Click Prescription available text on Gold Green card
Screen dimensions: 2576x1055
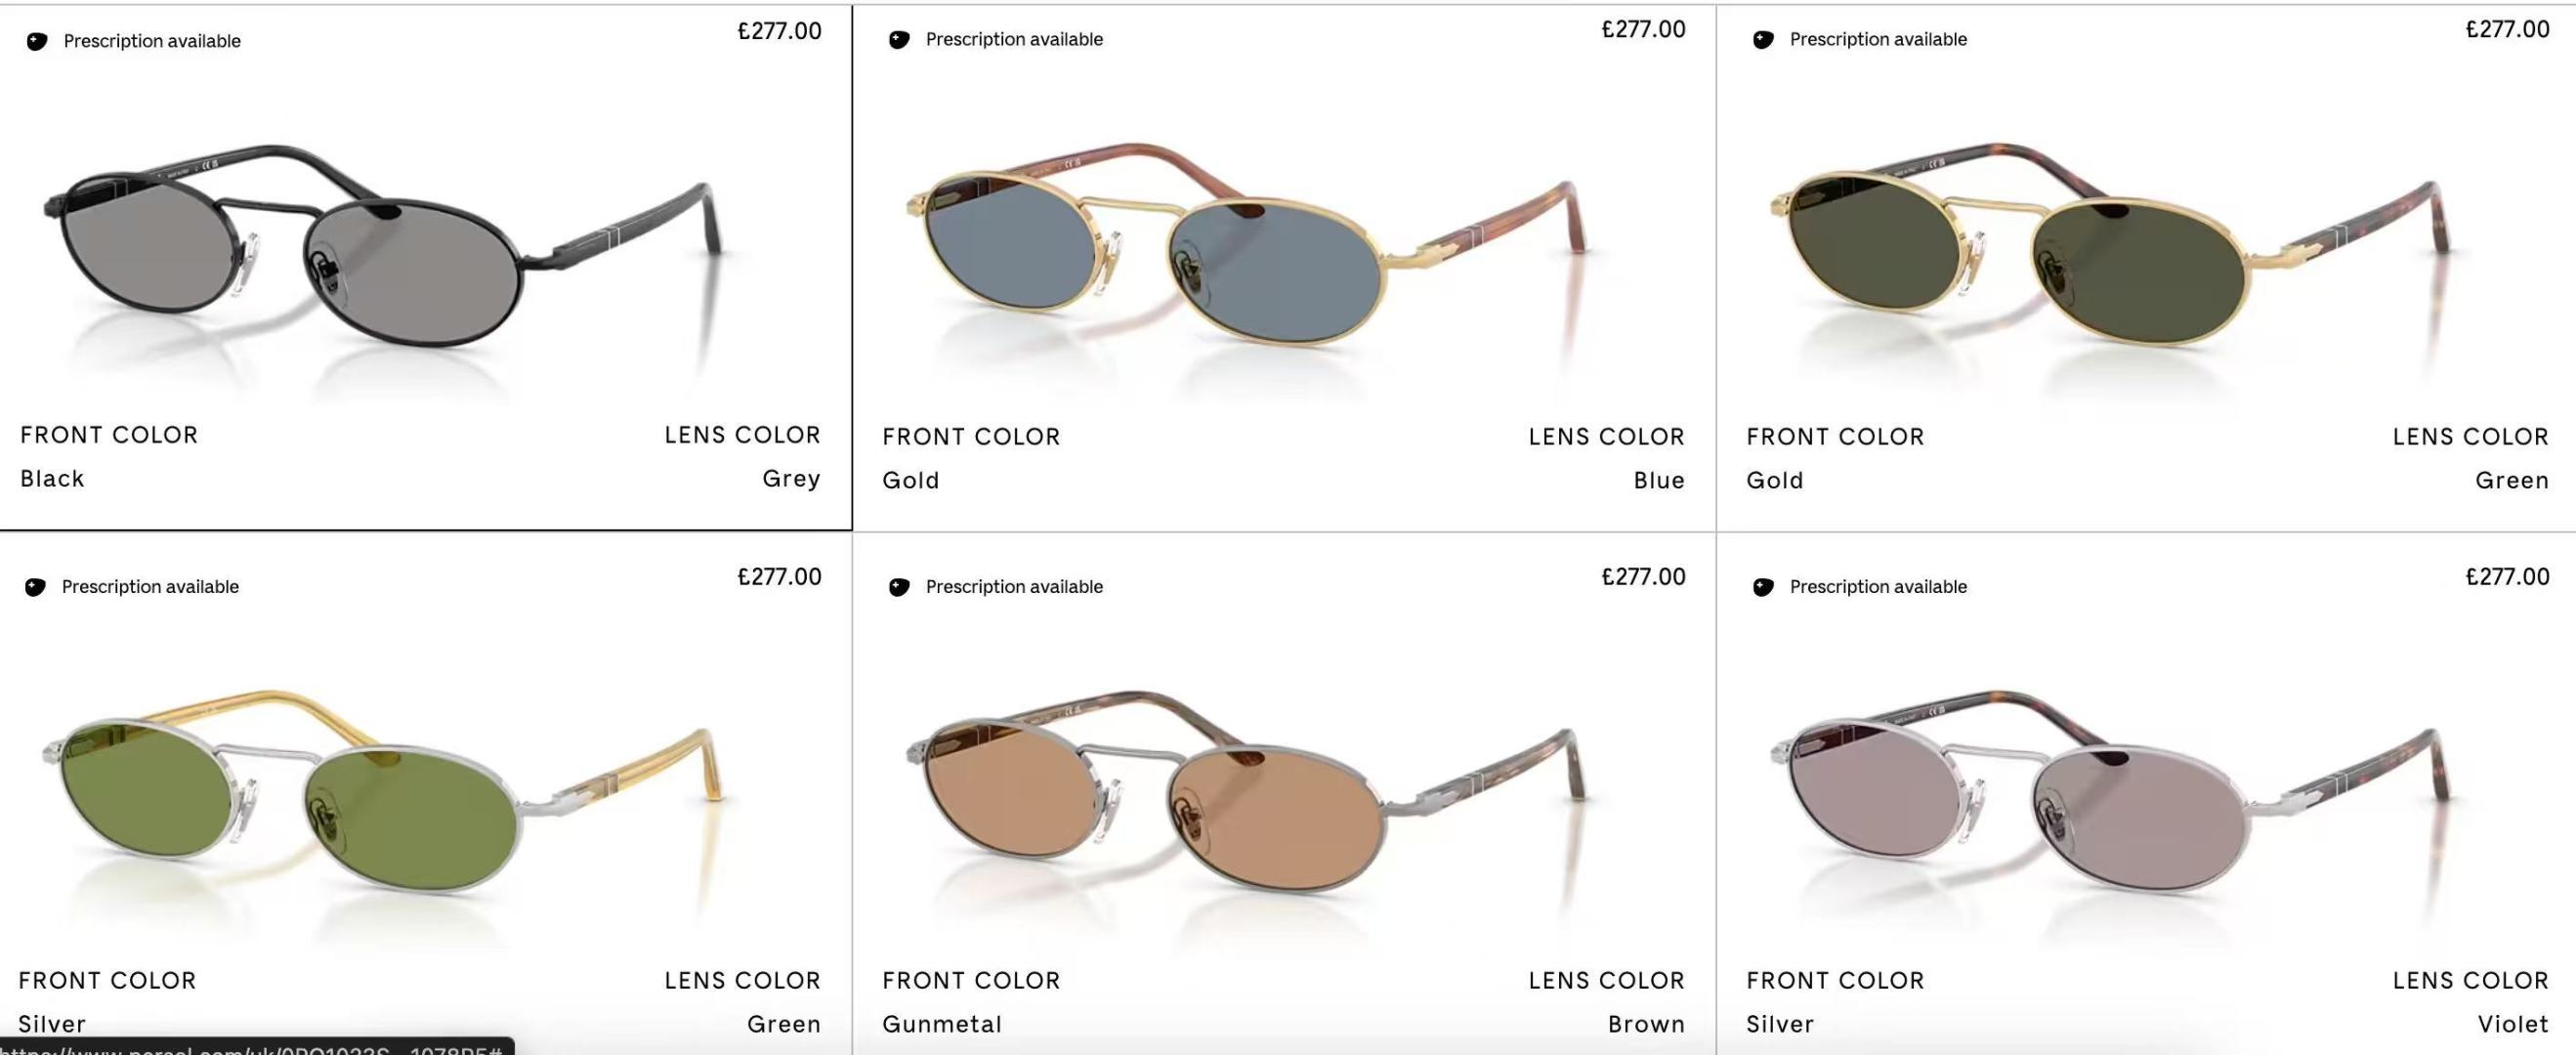1878,39
